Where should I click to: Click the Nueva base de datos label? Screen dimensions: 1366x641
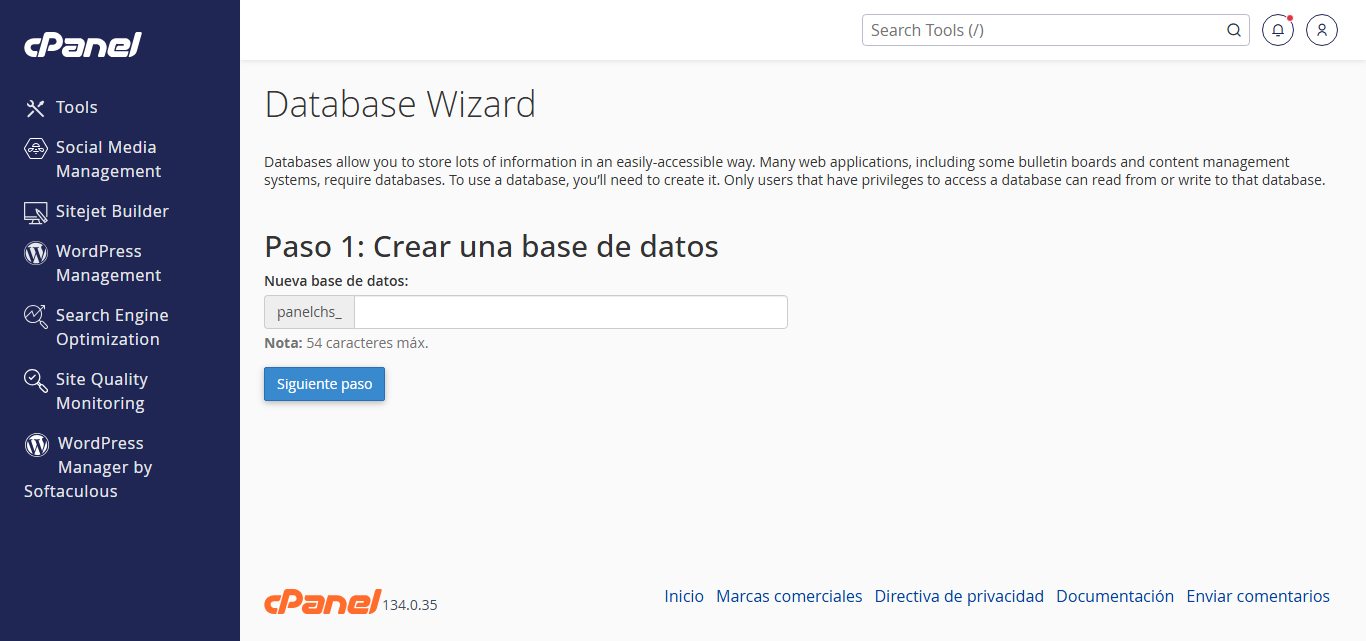pos(336,281)
